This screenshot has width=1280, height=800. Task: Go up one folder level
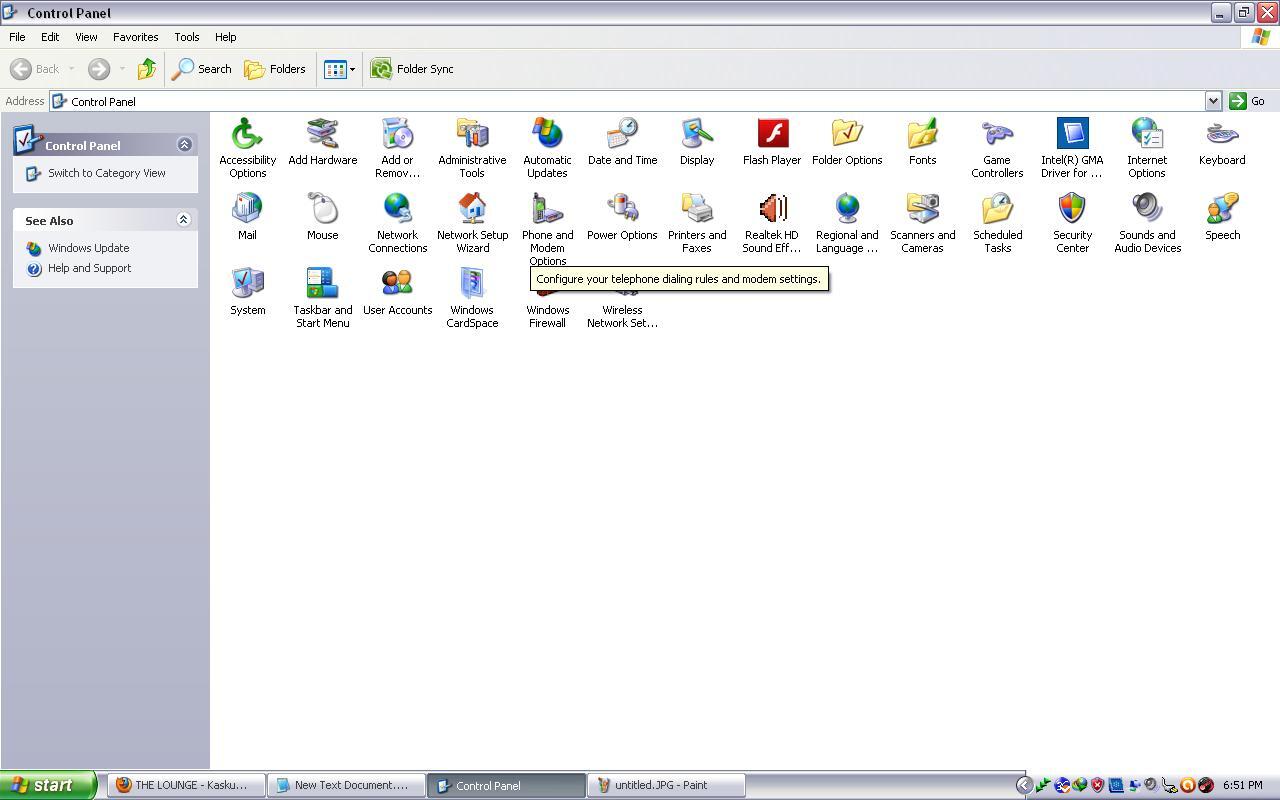coord(146,69)
